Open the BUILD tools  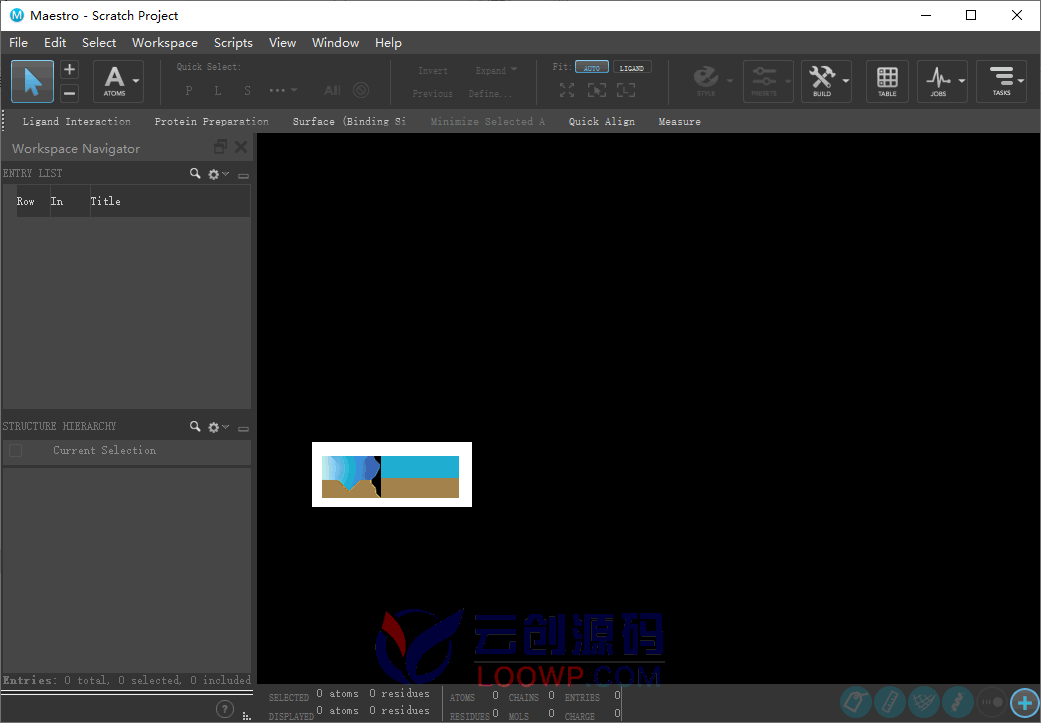coord(822,81)
